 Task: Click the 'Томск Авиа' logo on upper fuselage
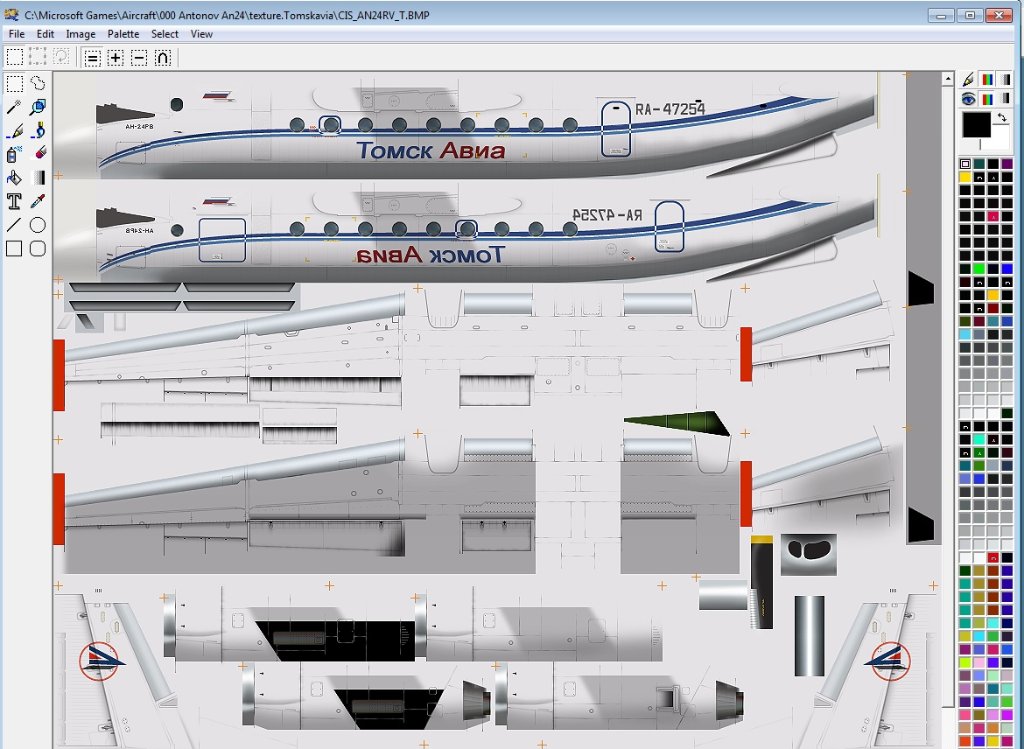click(x=431, y=151)
